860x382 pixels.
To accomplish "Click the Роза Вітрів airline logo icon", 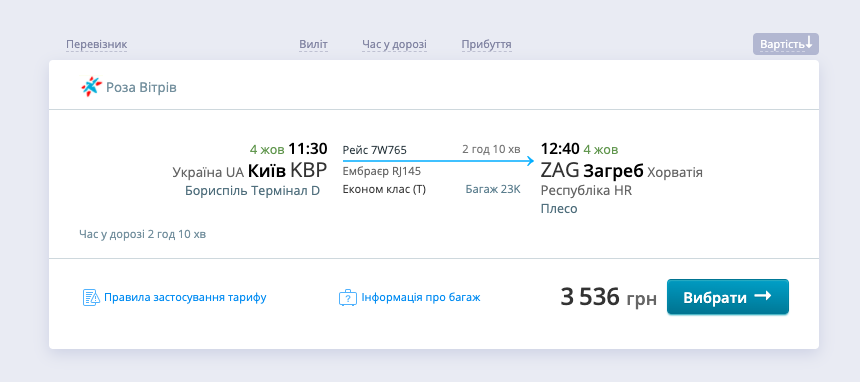I will (x=92, y=87).
